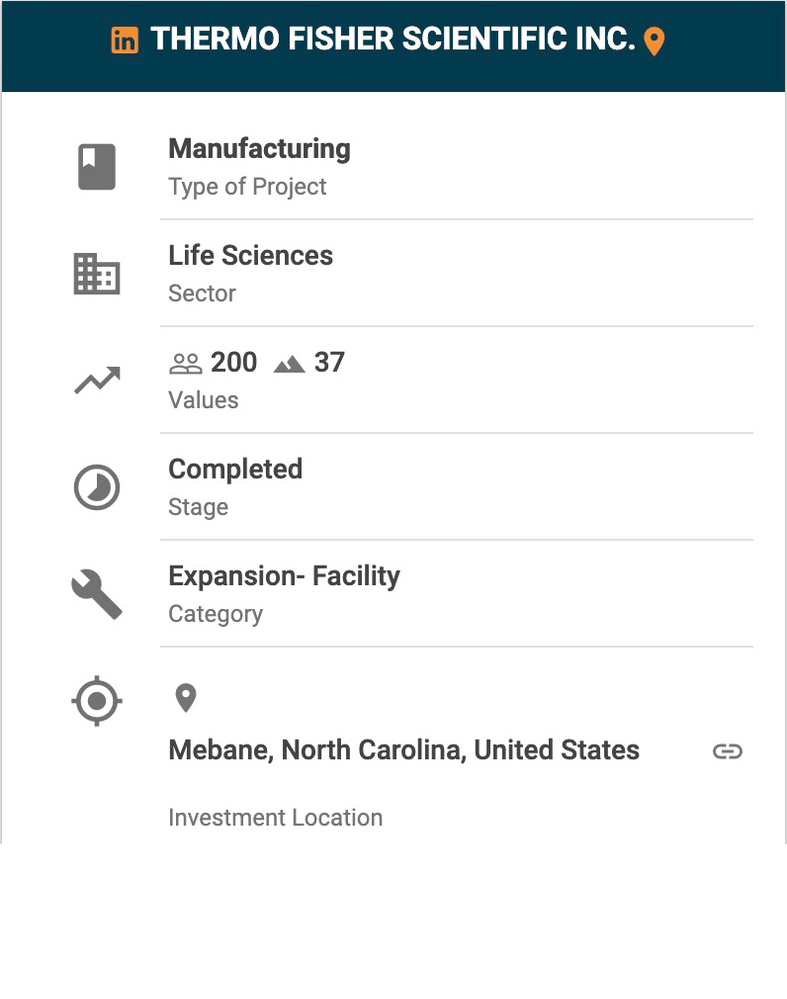Click the wrench icon beside Category
Image resolution: width=787 pixels, height=999 pixels.
tap(97, 594)
